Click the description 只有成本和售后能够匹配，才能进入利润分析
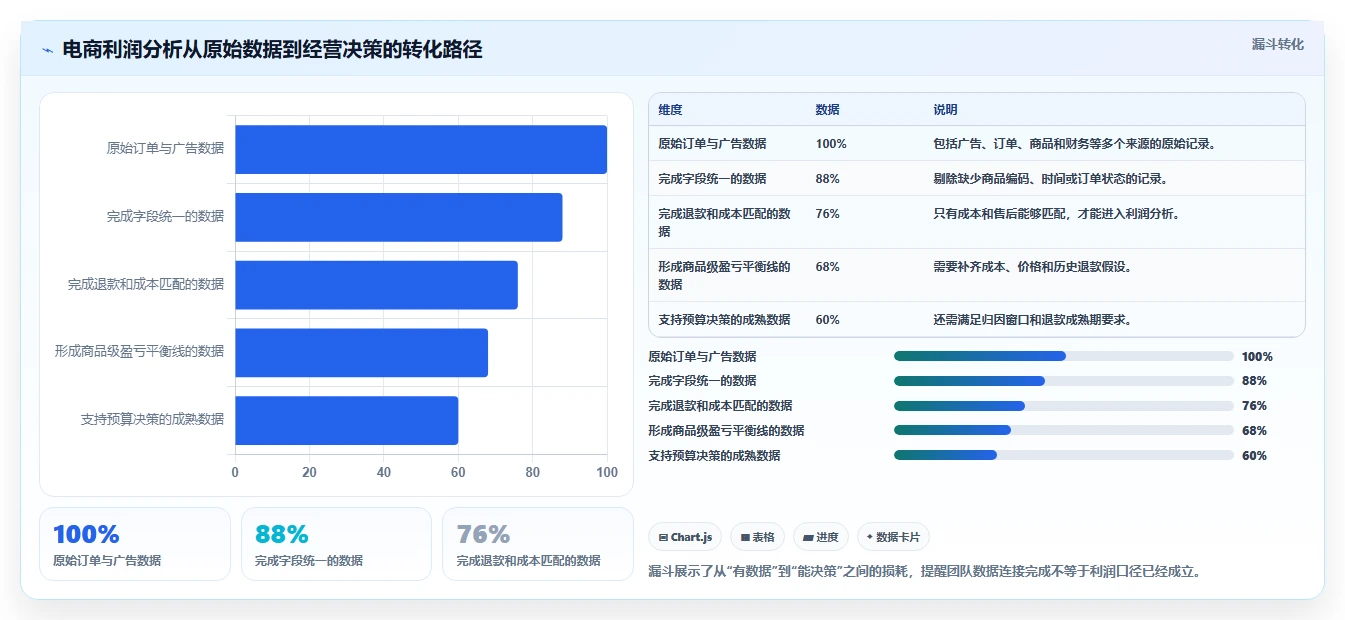Screen dimensions: 1345x620 click(1056, 213)
